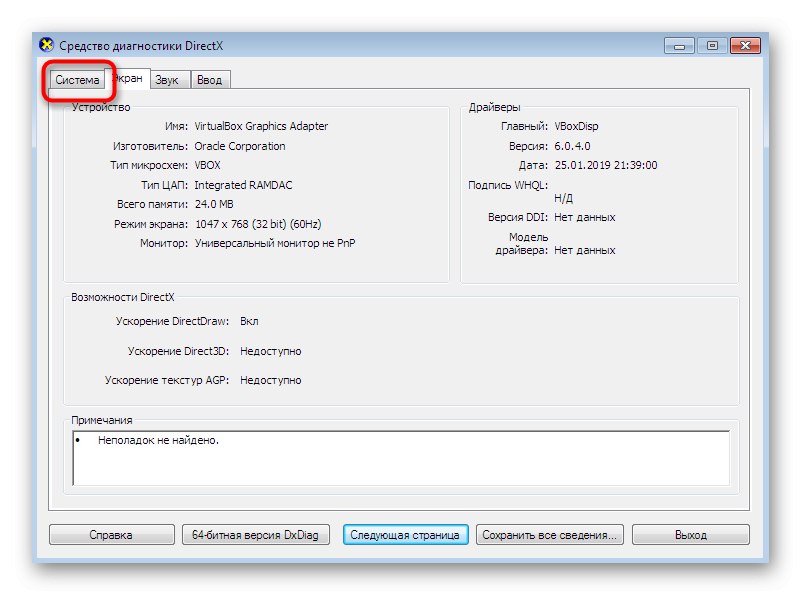Advance with Следующая страница button
This screenshot has width=801, height=595.
click(405, 534)
